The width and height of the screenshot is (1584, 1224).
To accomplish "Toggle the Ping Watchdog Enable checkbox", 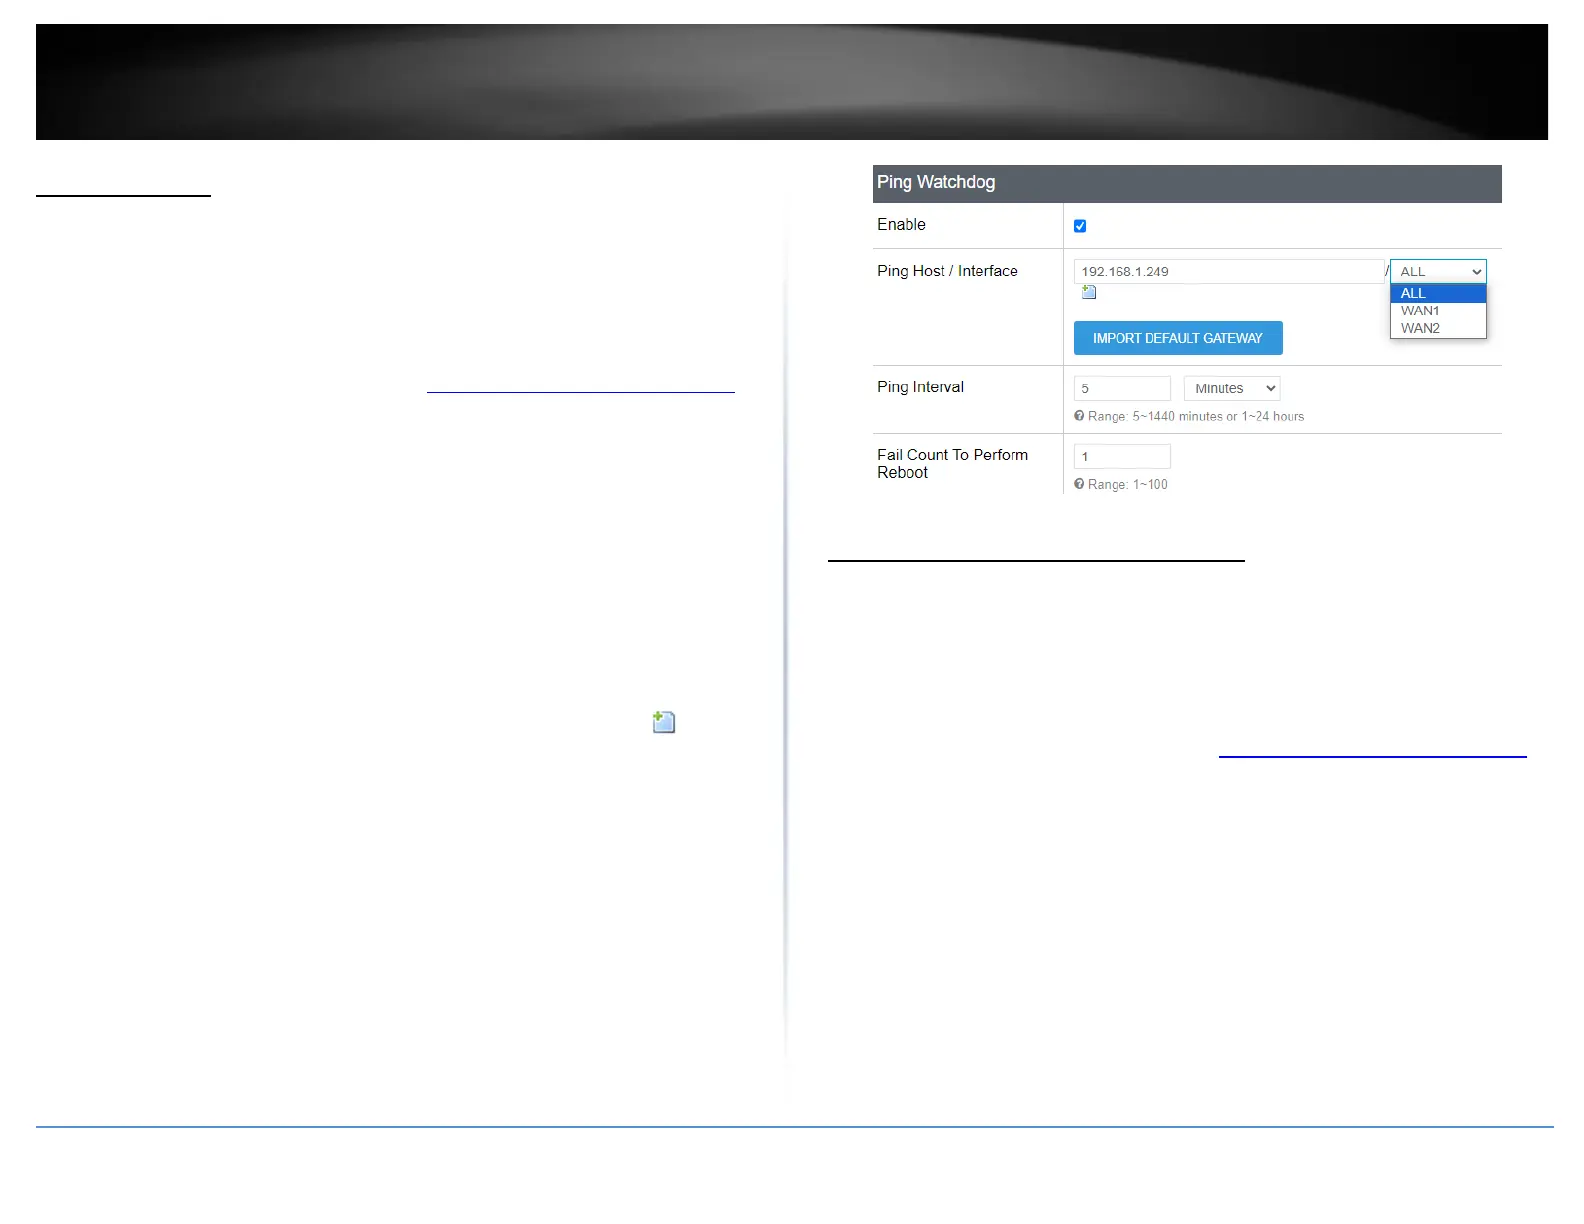I will click(x=1080, y=226).
